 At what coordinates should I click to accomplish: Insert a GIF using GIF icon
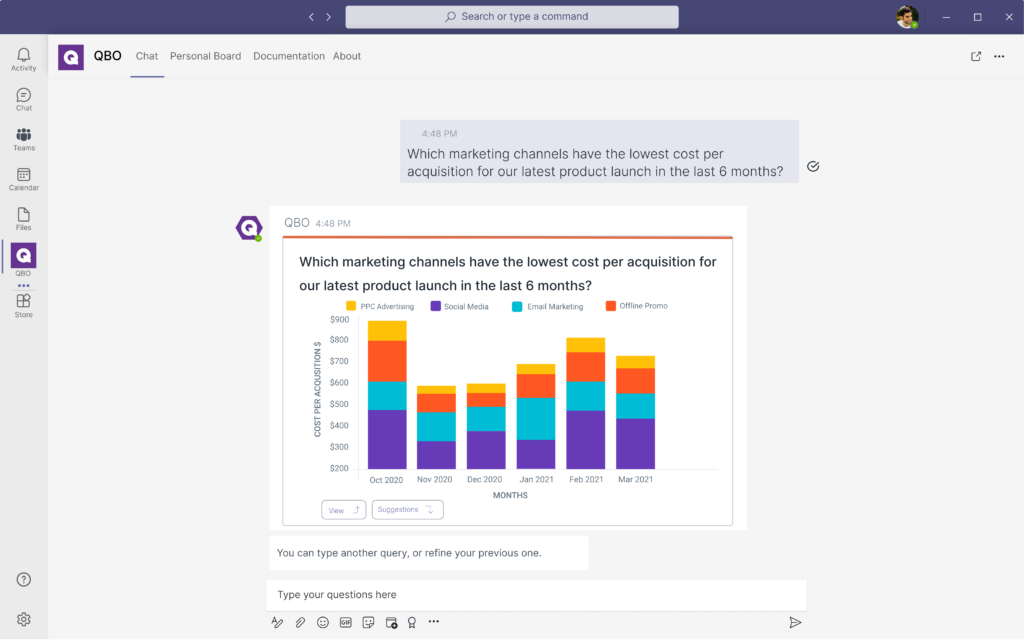point(346,622)
